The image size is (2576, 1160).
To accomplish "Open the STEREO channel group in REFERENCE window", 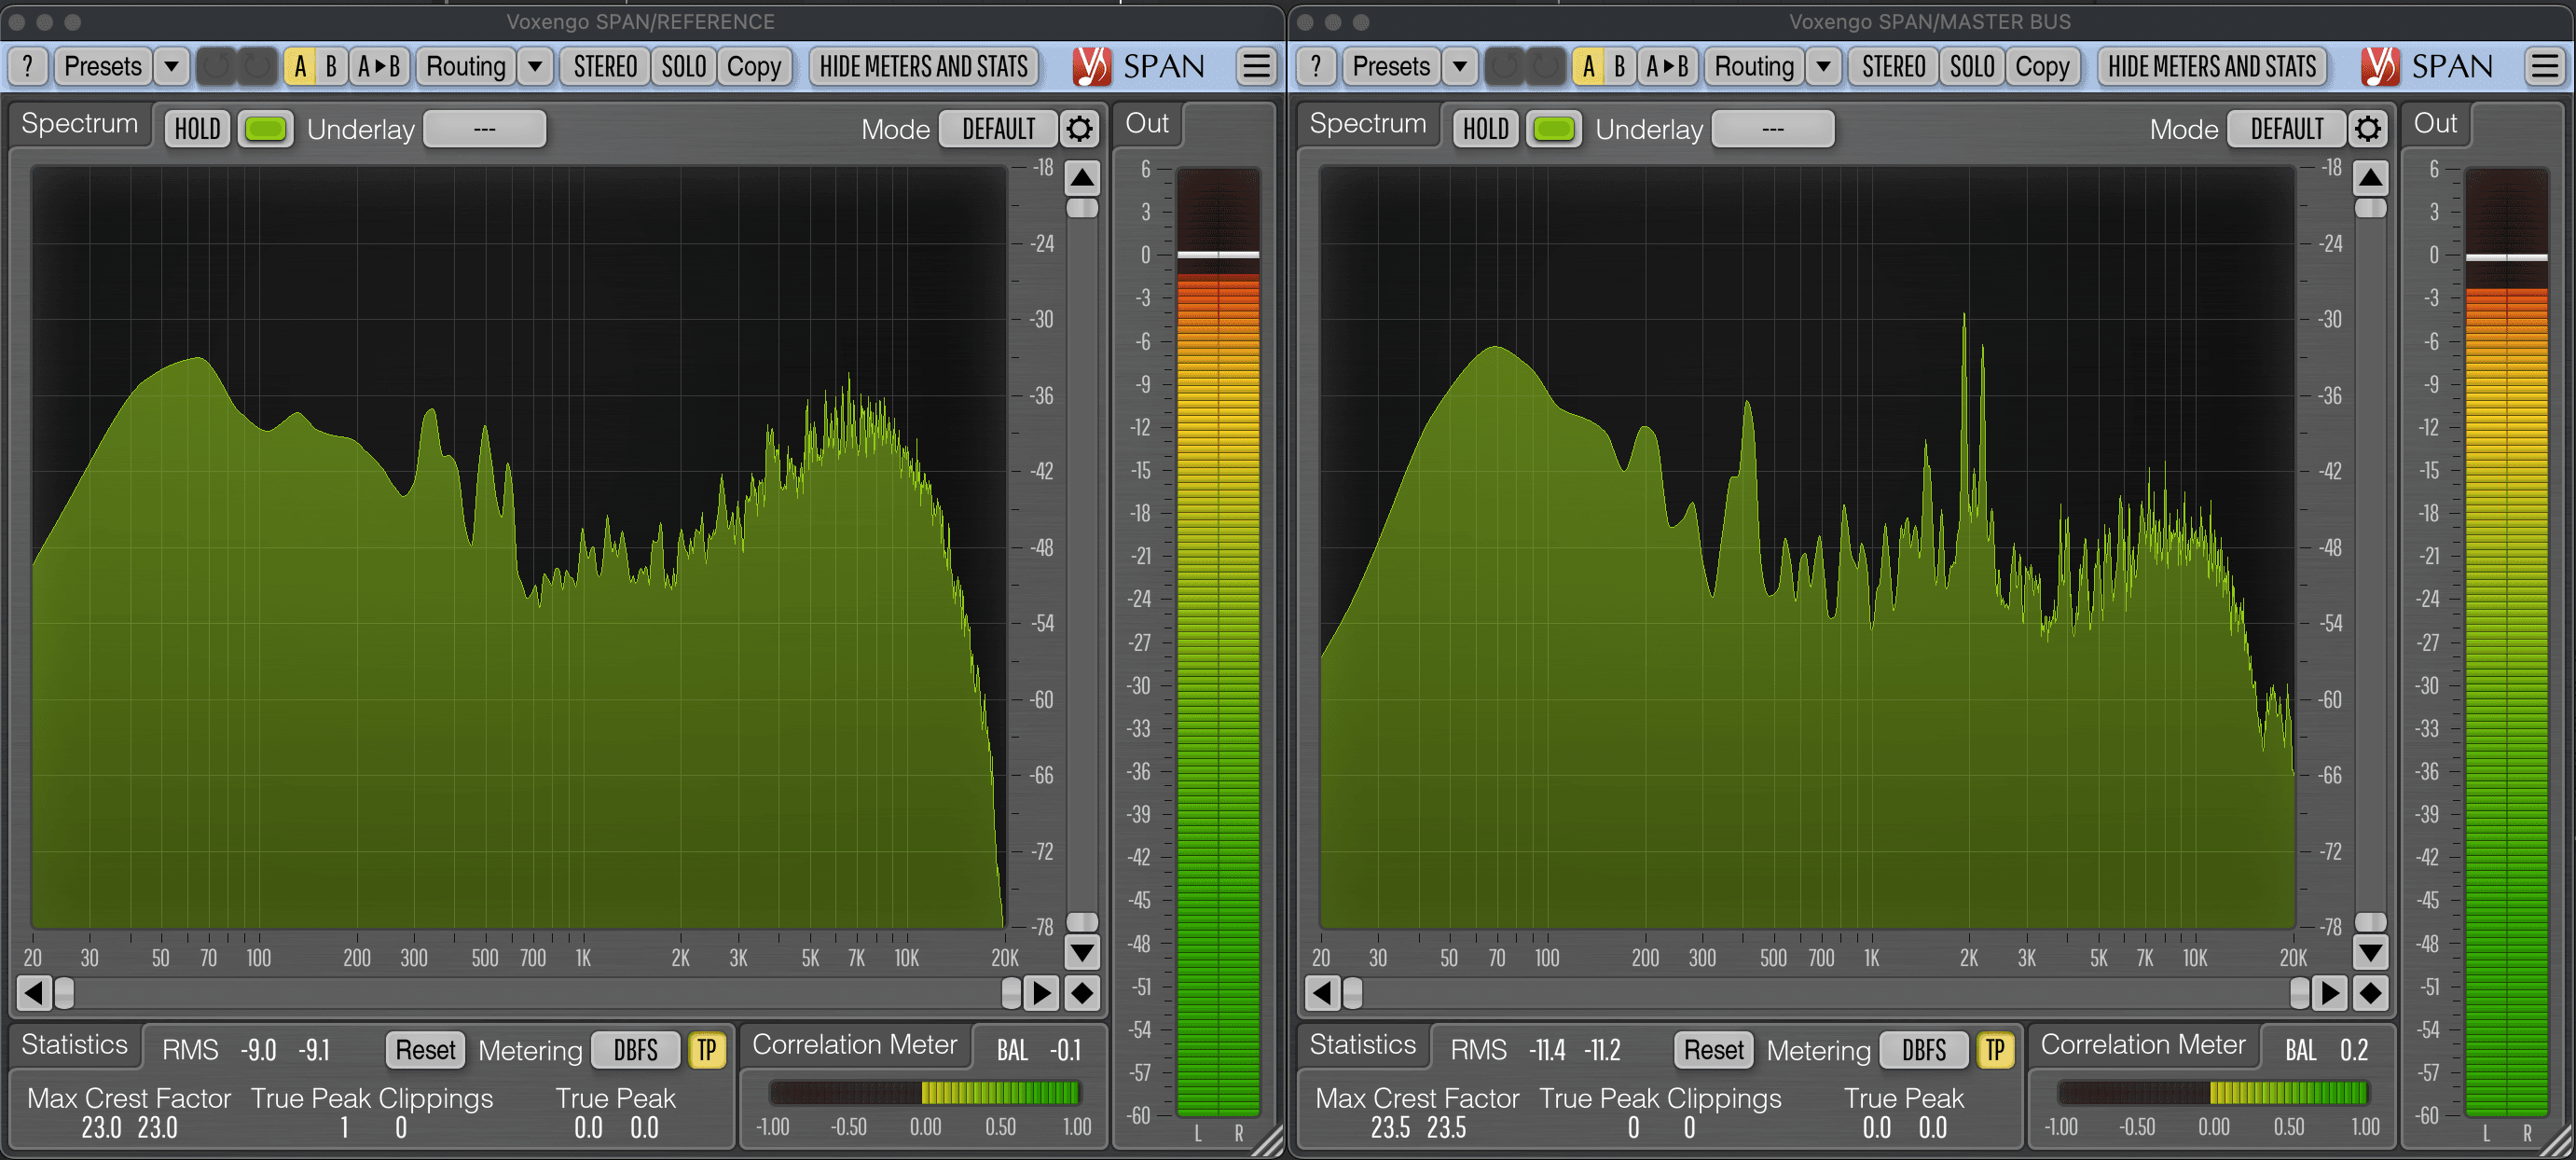I will 605,67.
